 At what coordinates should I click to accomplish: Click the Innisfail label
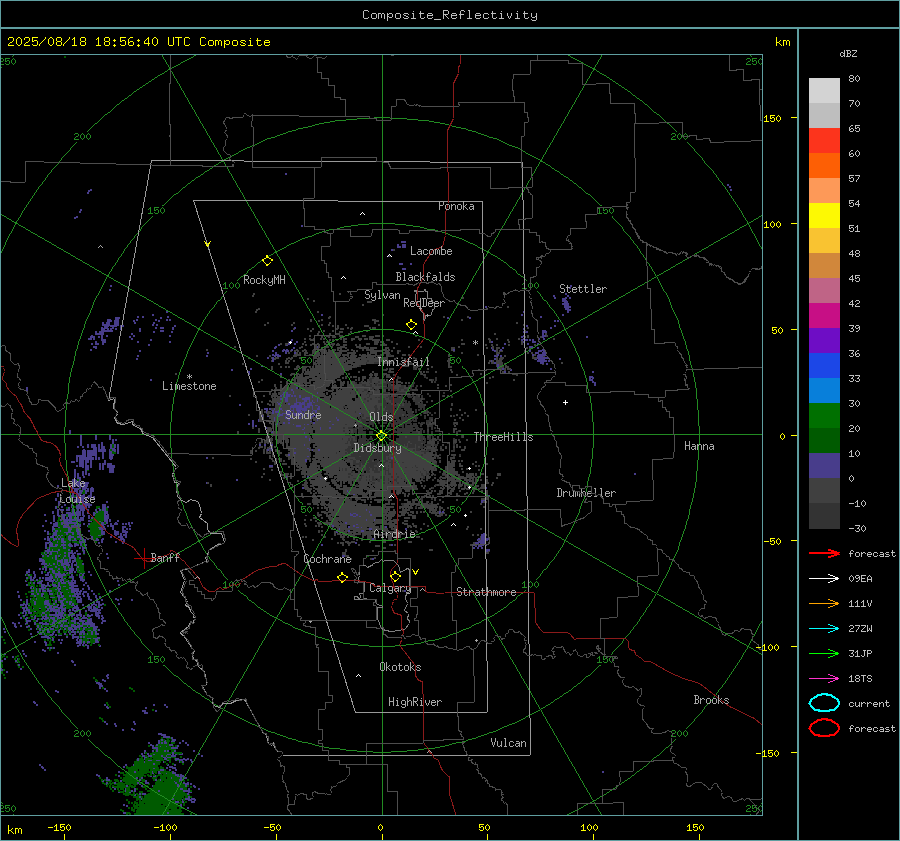pyautogui.click(x=403, y=362)
